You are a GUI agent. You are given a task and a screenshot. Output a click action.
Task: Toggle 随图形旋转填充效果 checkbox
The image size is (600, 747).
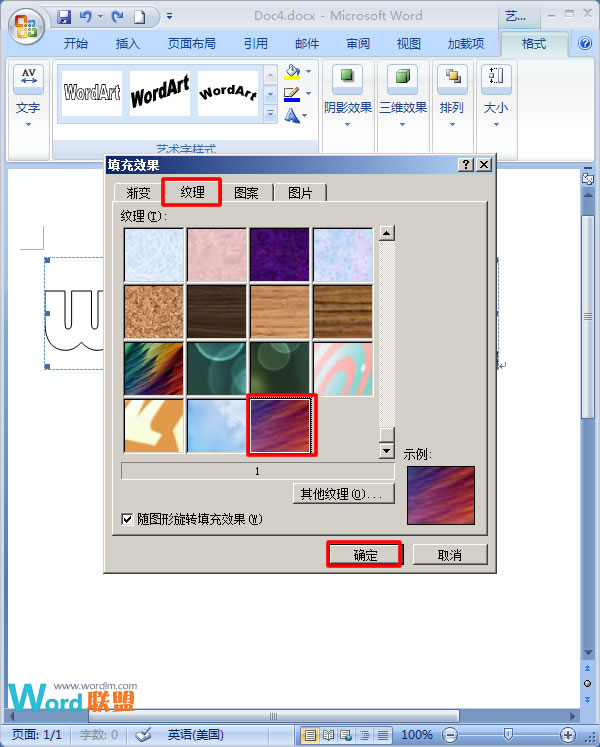127,519
